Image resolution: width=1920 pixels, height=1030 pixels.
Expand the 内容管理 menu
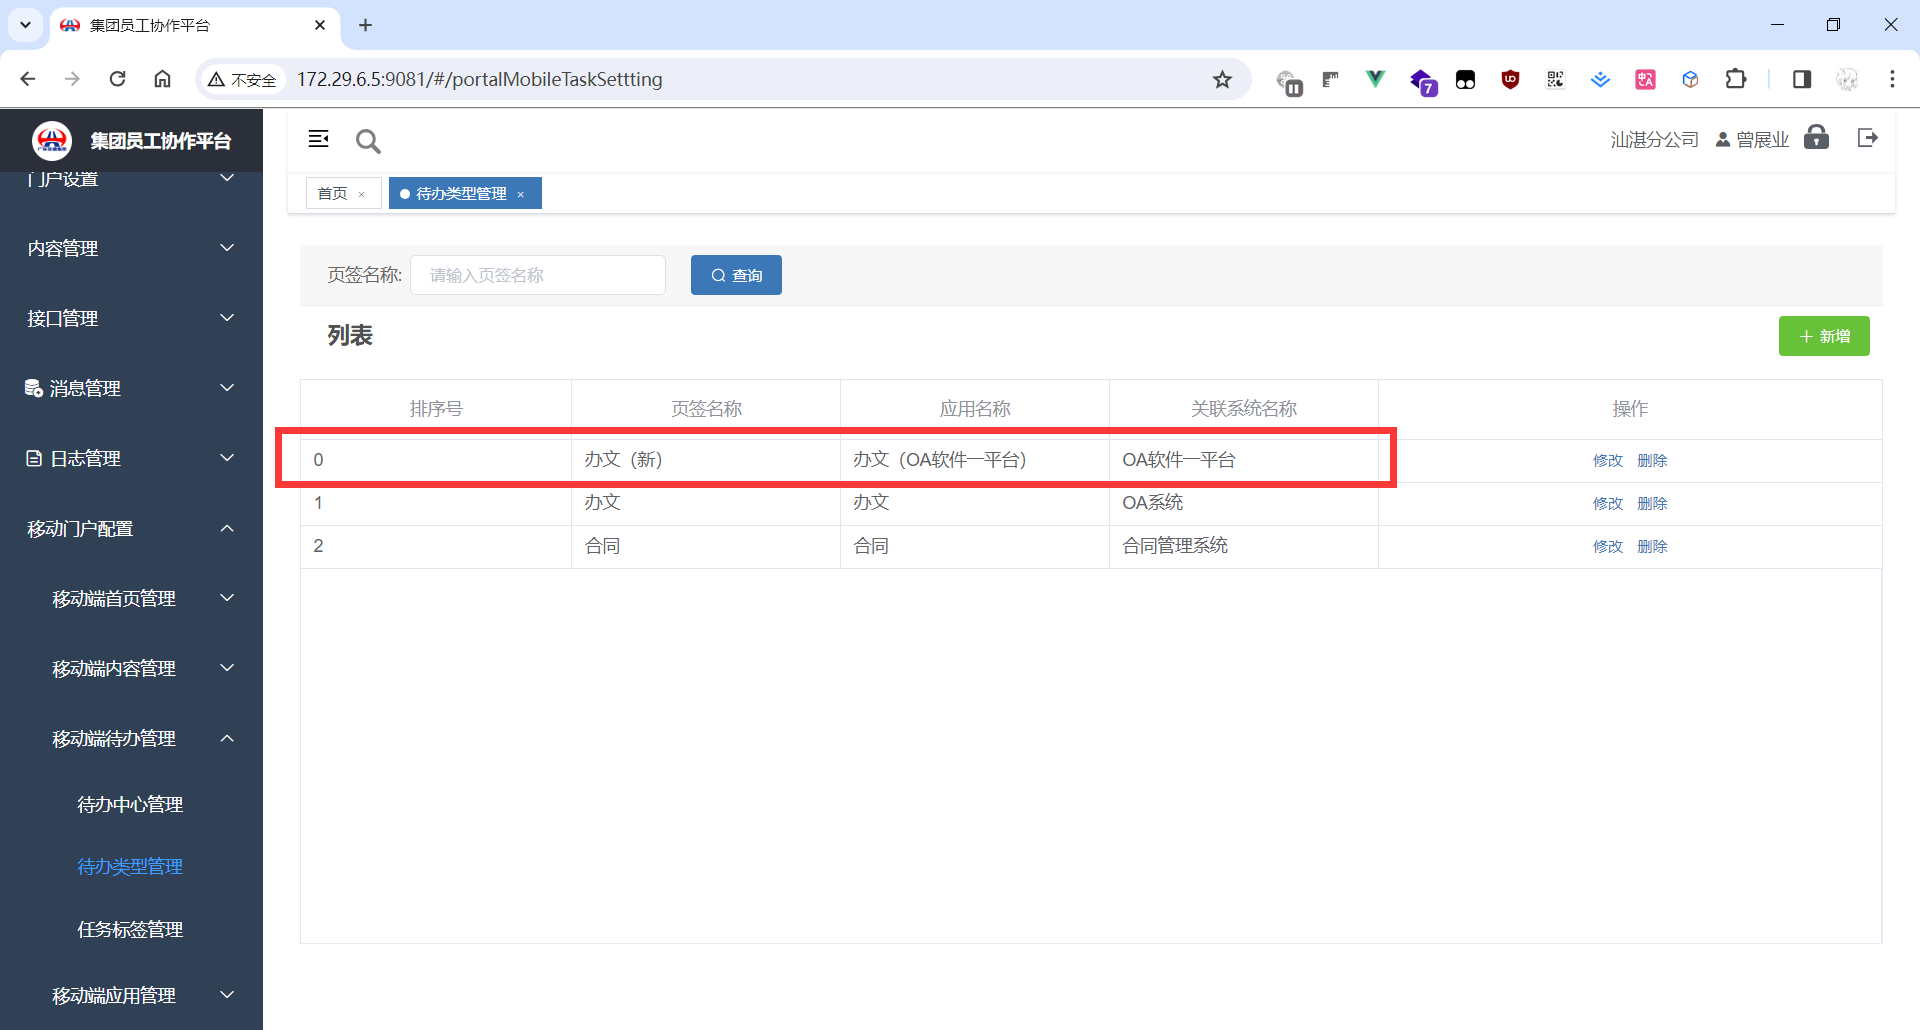(131, 248)
